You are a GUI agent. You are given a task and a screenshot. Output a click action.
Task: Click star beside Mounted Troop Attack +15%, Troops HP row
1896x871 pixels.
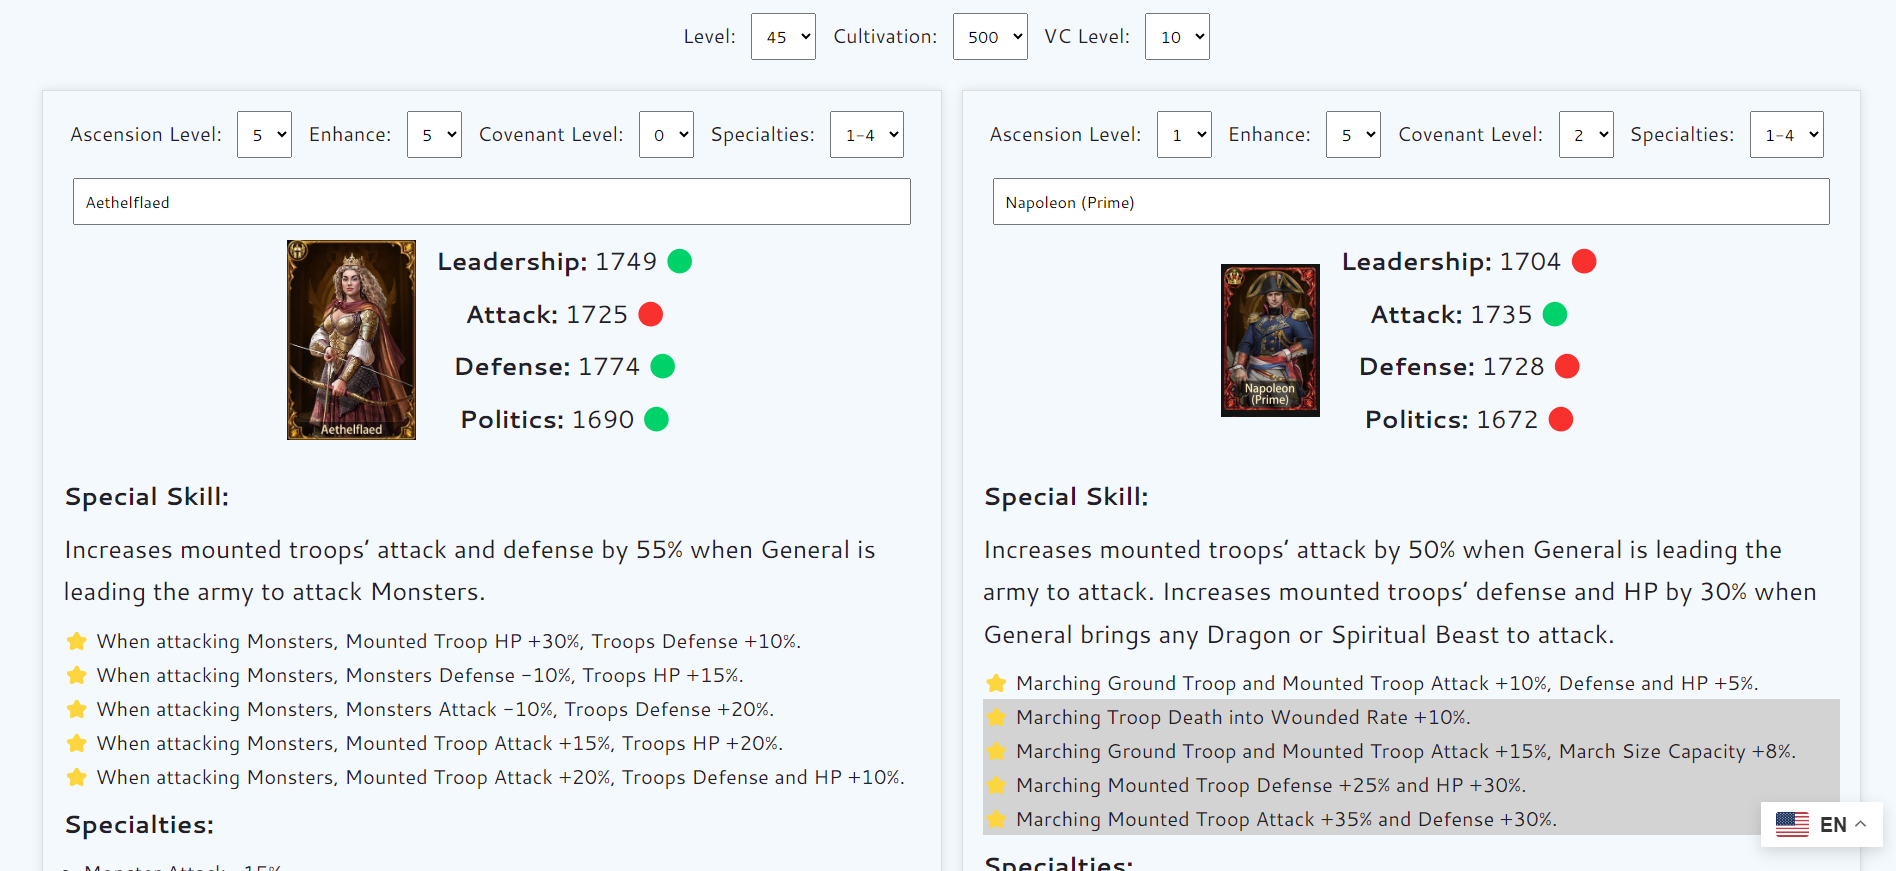pos(76,743)
